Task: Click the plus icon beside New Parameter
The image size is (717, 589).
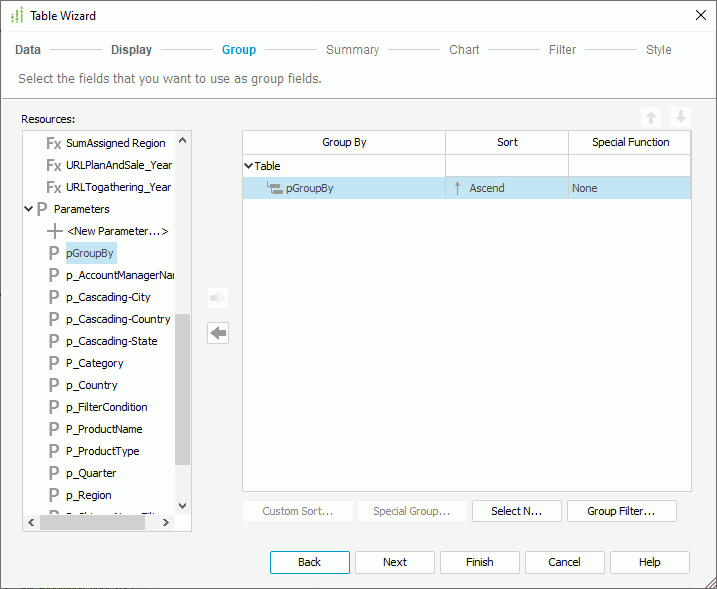Action: click(54, 231)
